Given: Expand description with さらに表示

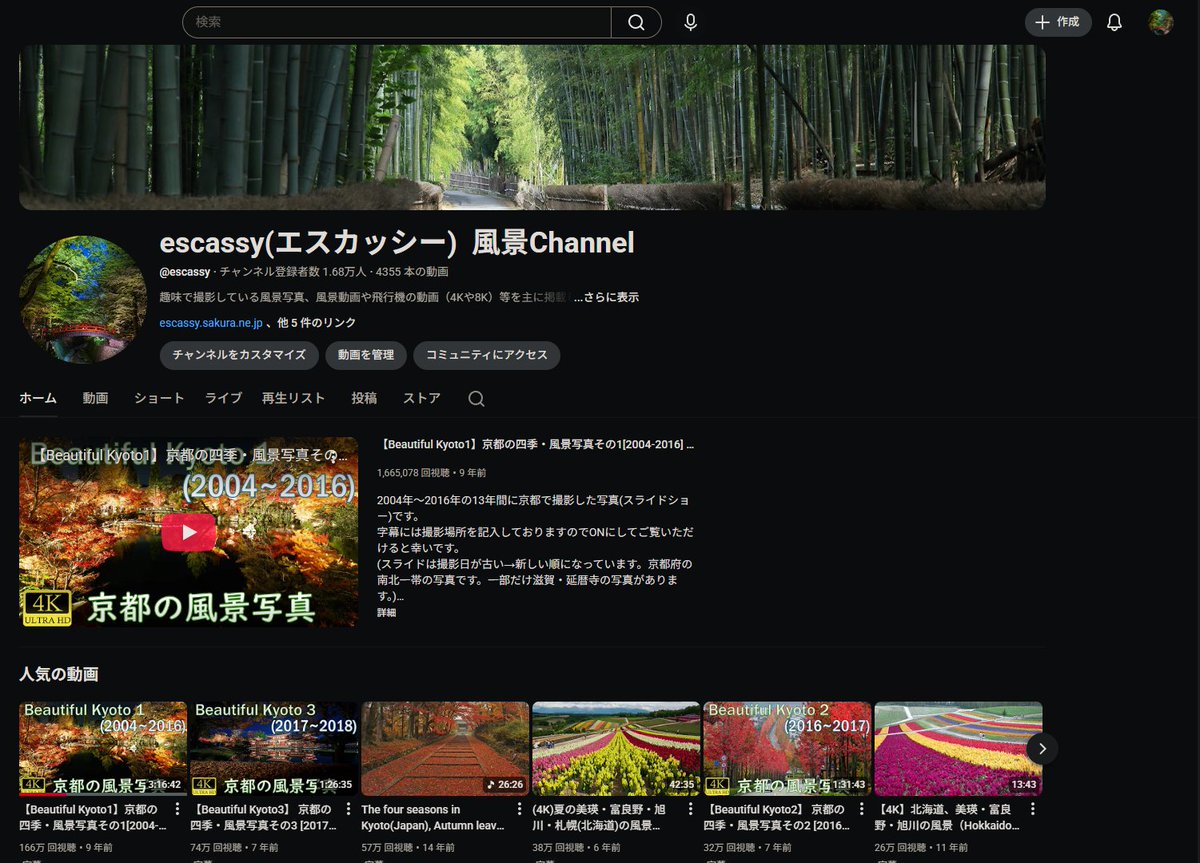Looking at the screenshot, I should coord(606,297).
